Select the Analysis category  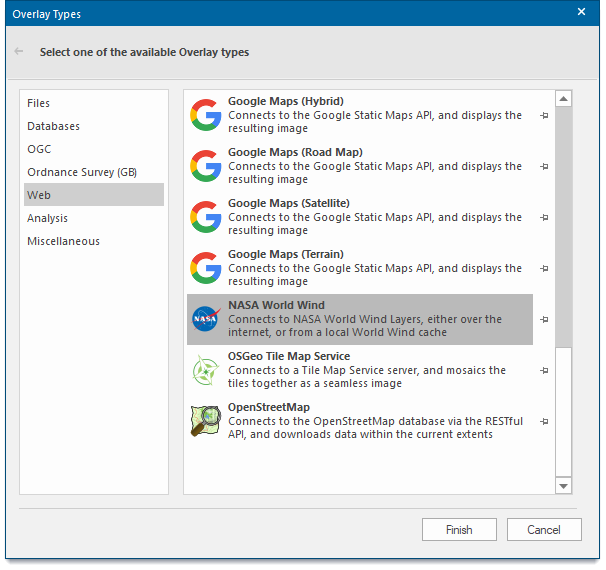pyautogui.click(x=94, y=218)
